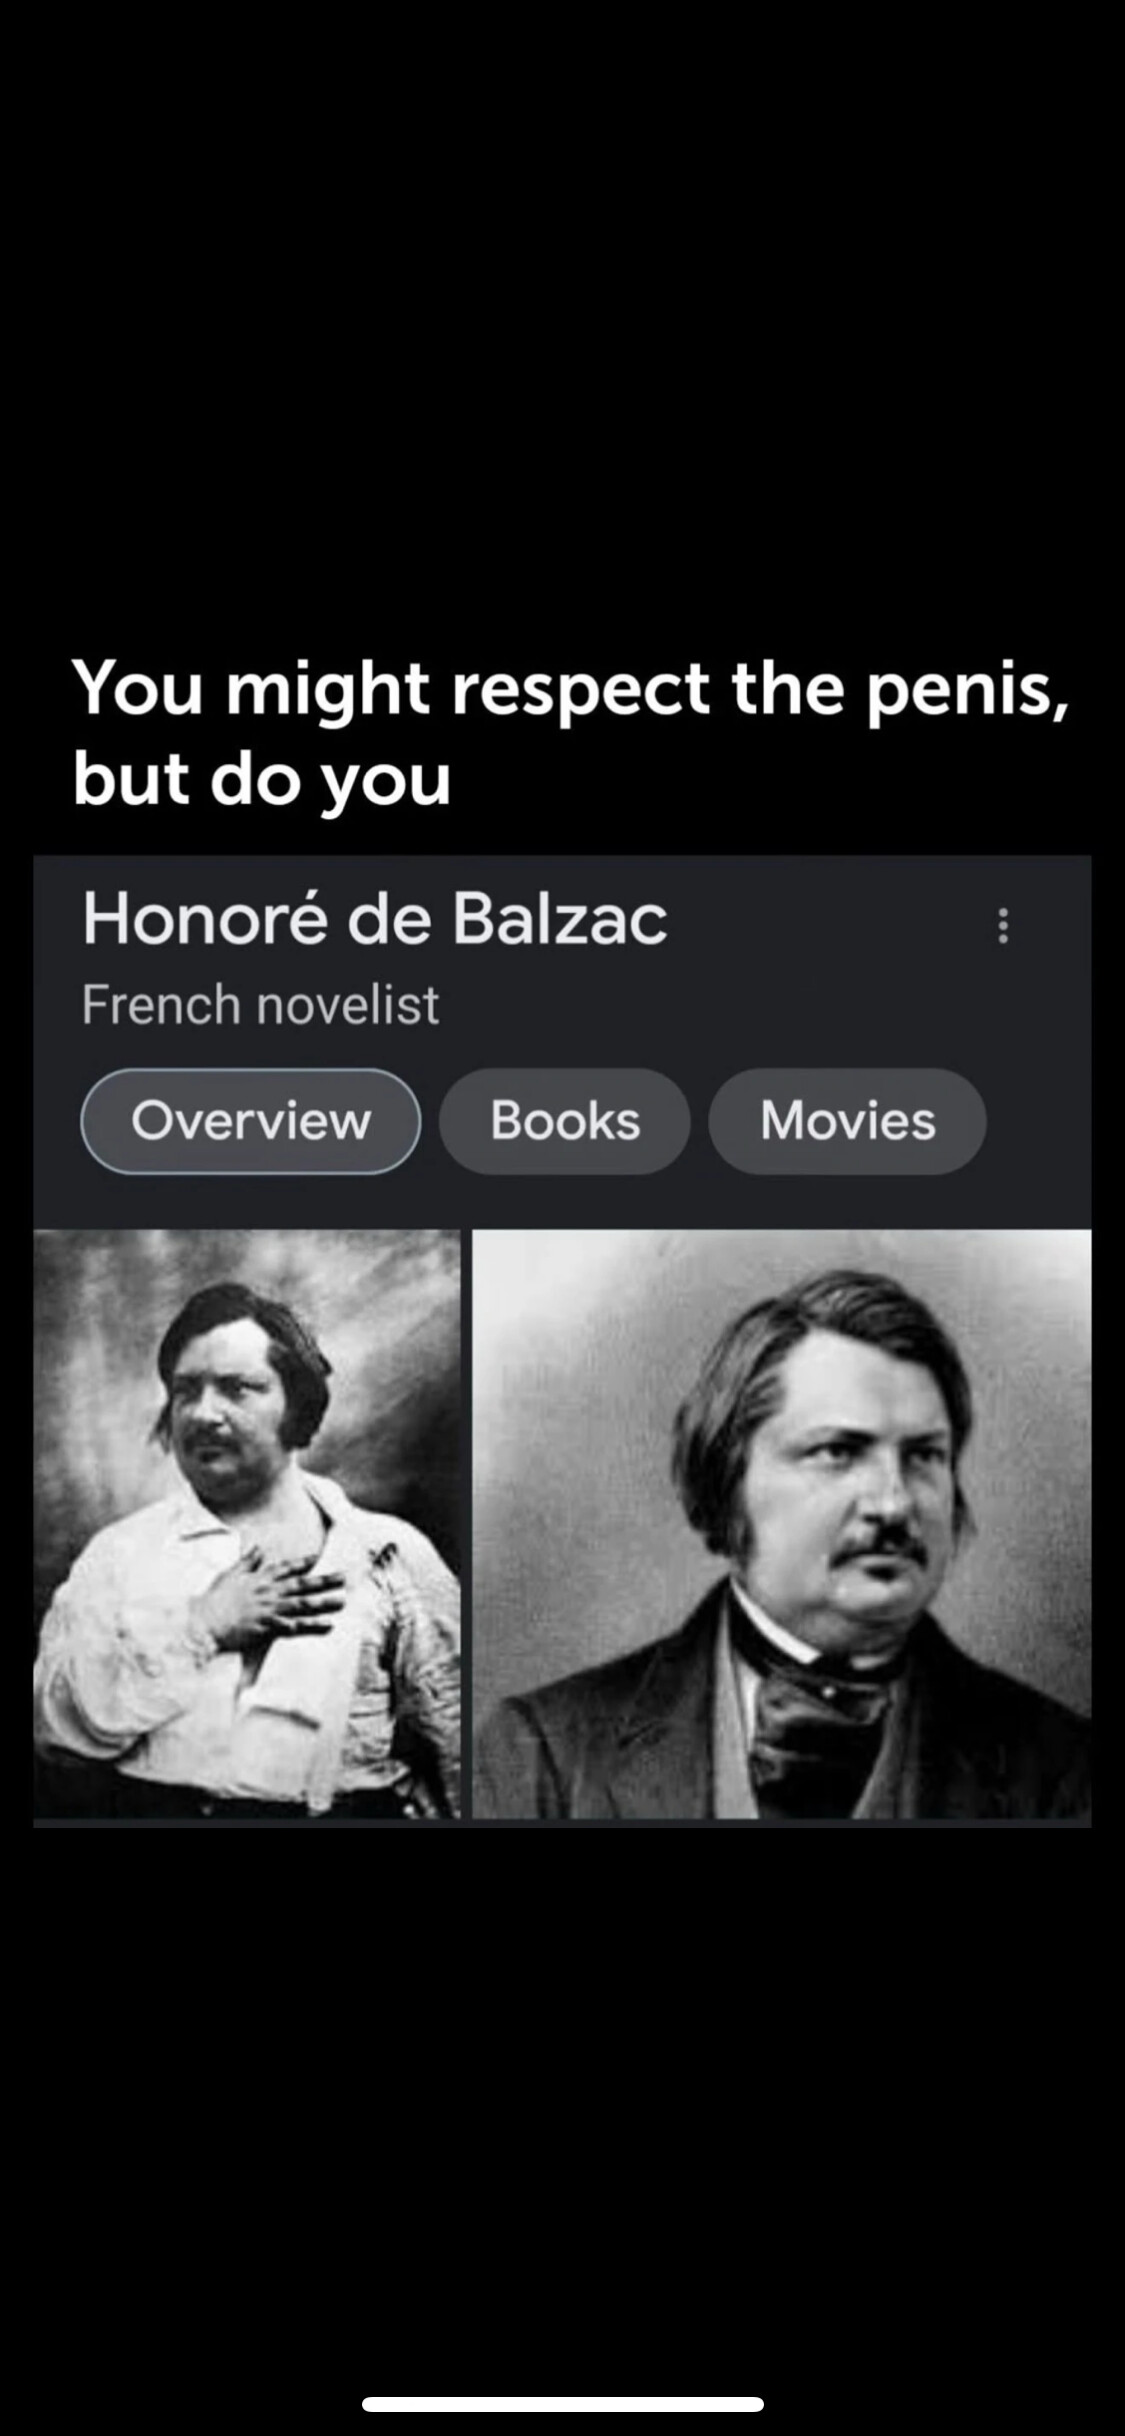
Task: Tap the iOS home indicator bar
Action: point(563,2404)
